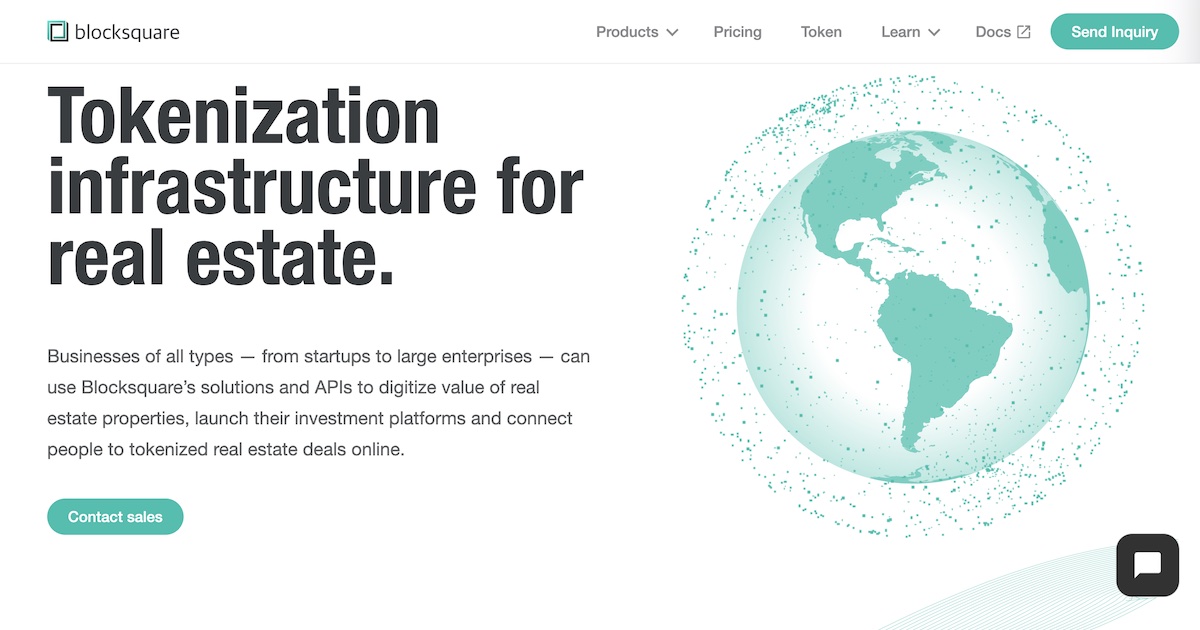Click the chat speech-bubble icon bottom right
The width and height of the screenshot is (1200, 630).
1146,565
